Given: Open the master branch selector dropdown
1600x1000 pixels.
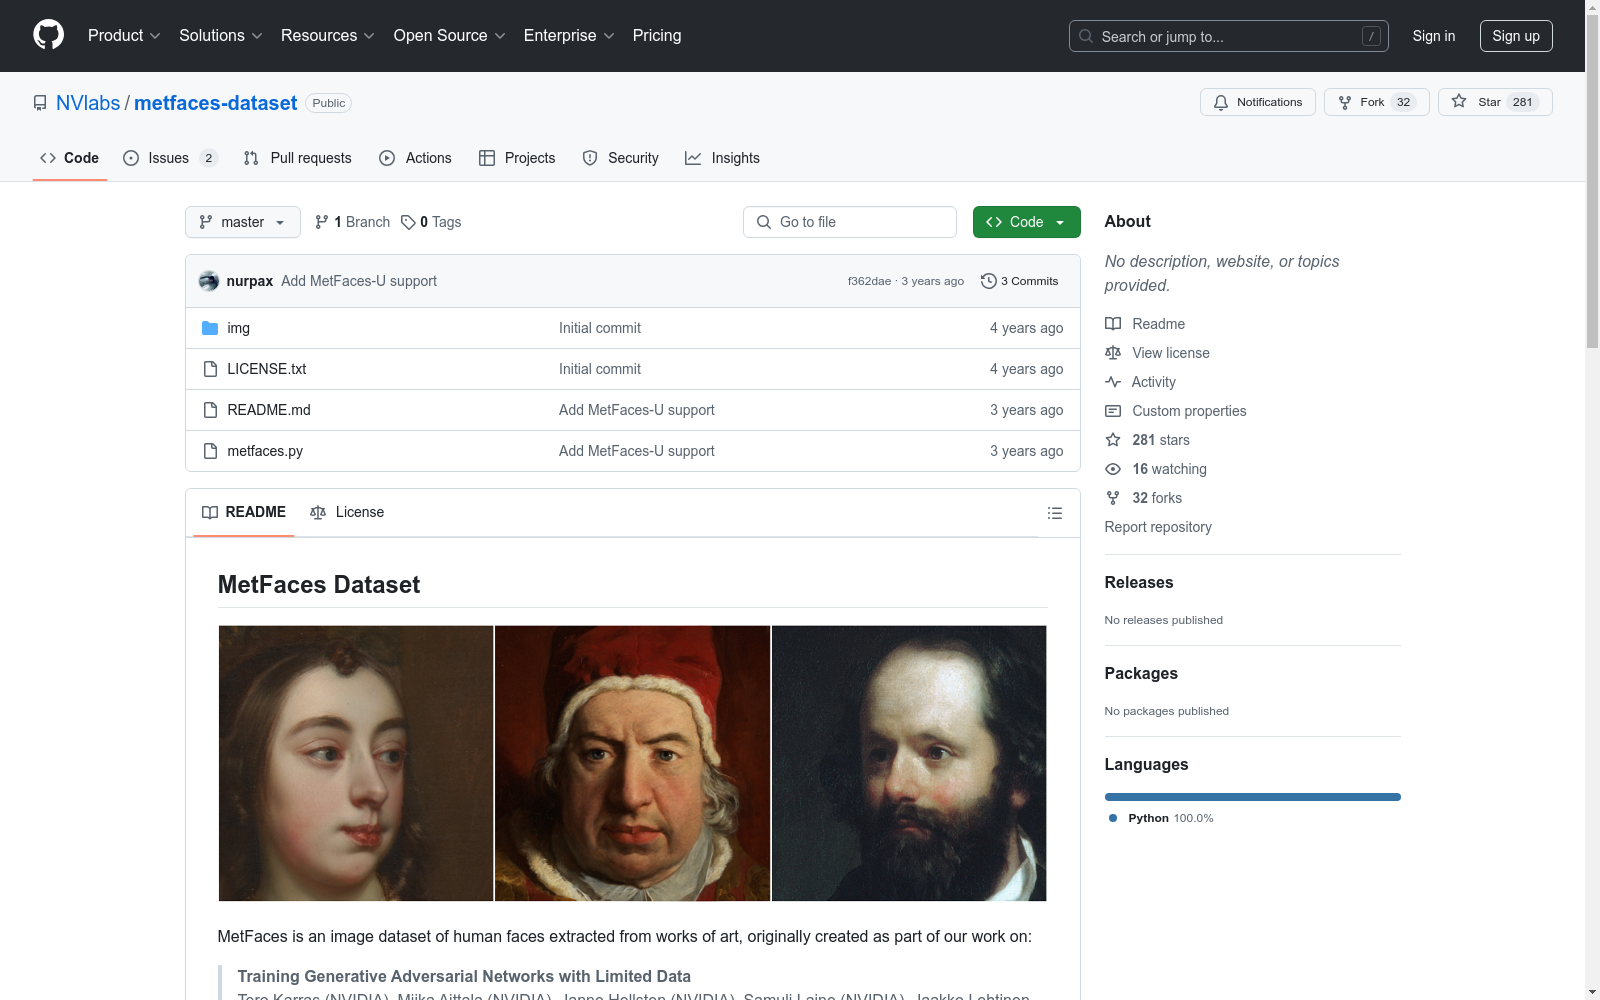Looking at the screenshot, I should point(243,222).
